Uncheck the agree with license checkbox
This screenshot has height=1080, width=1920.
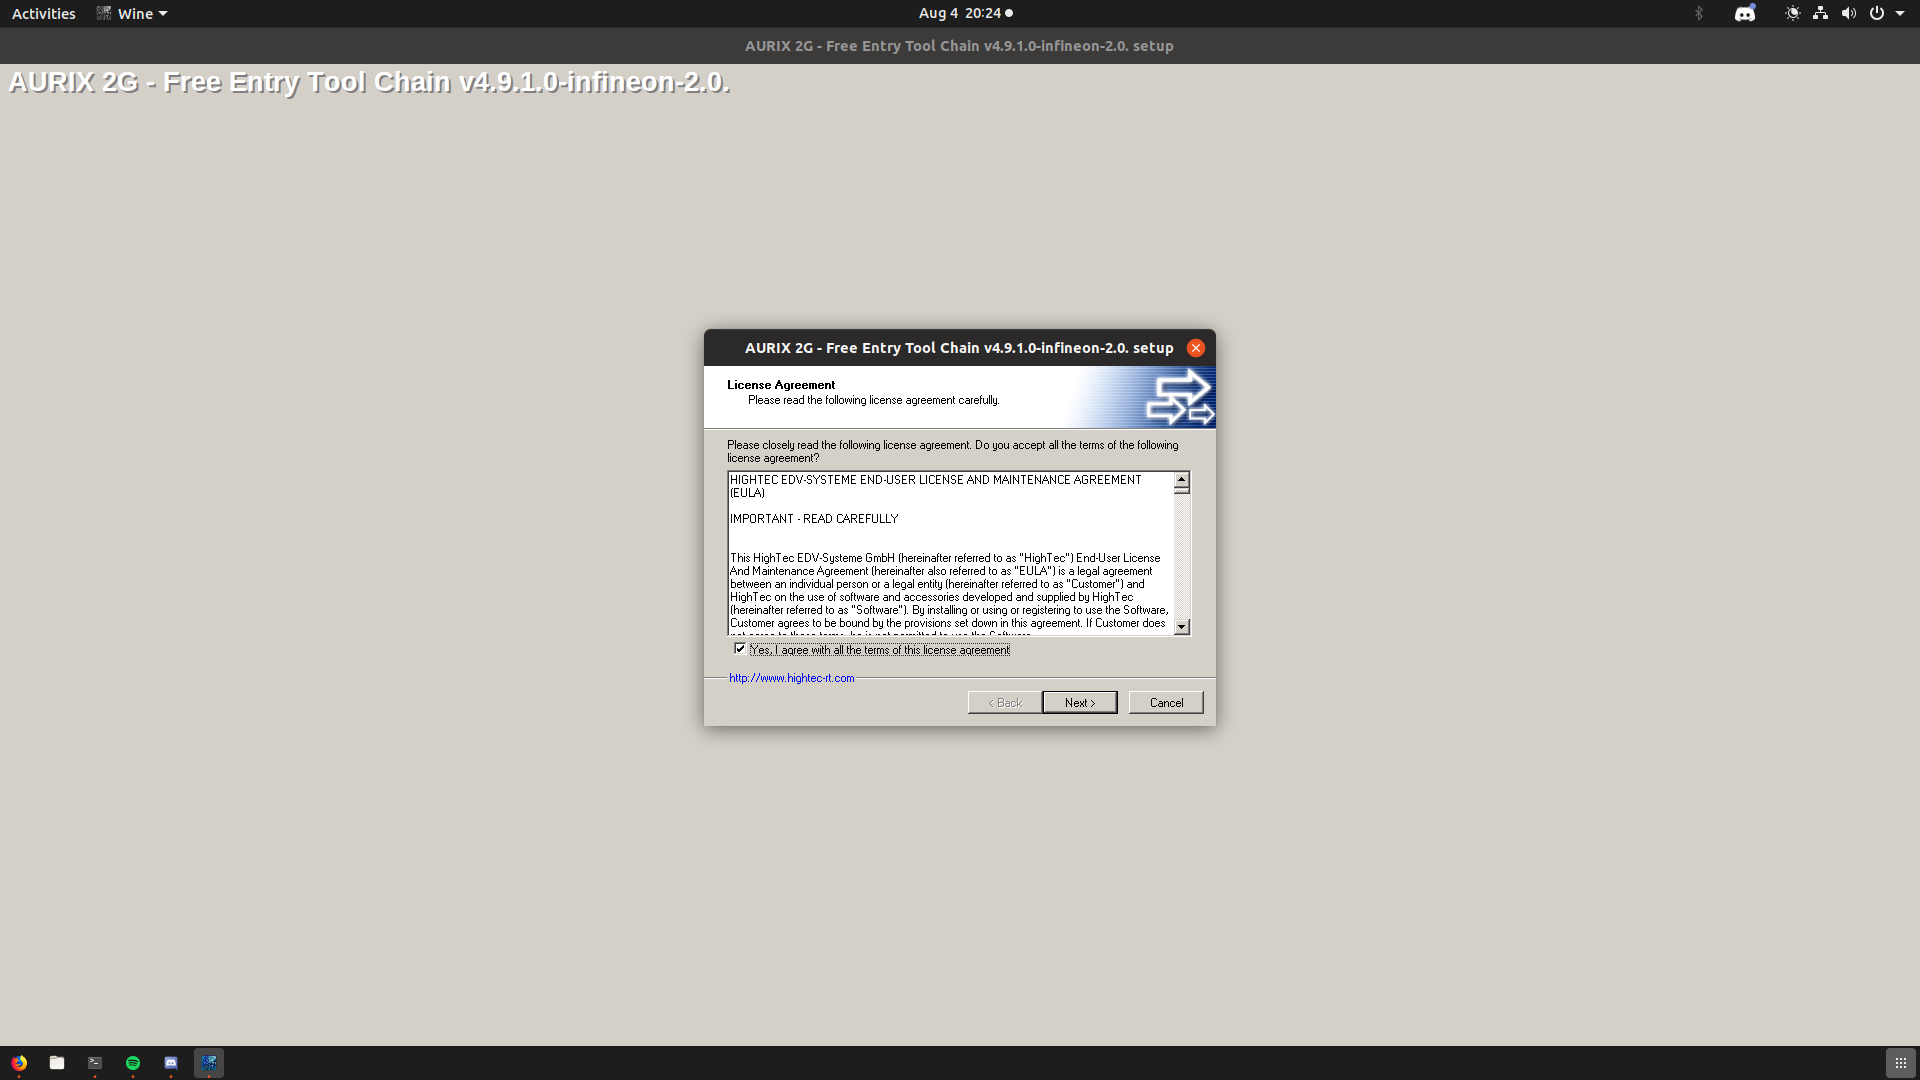[x=740, y=649]
